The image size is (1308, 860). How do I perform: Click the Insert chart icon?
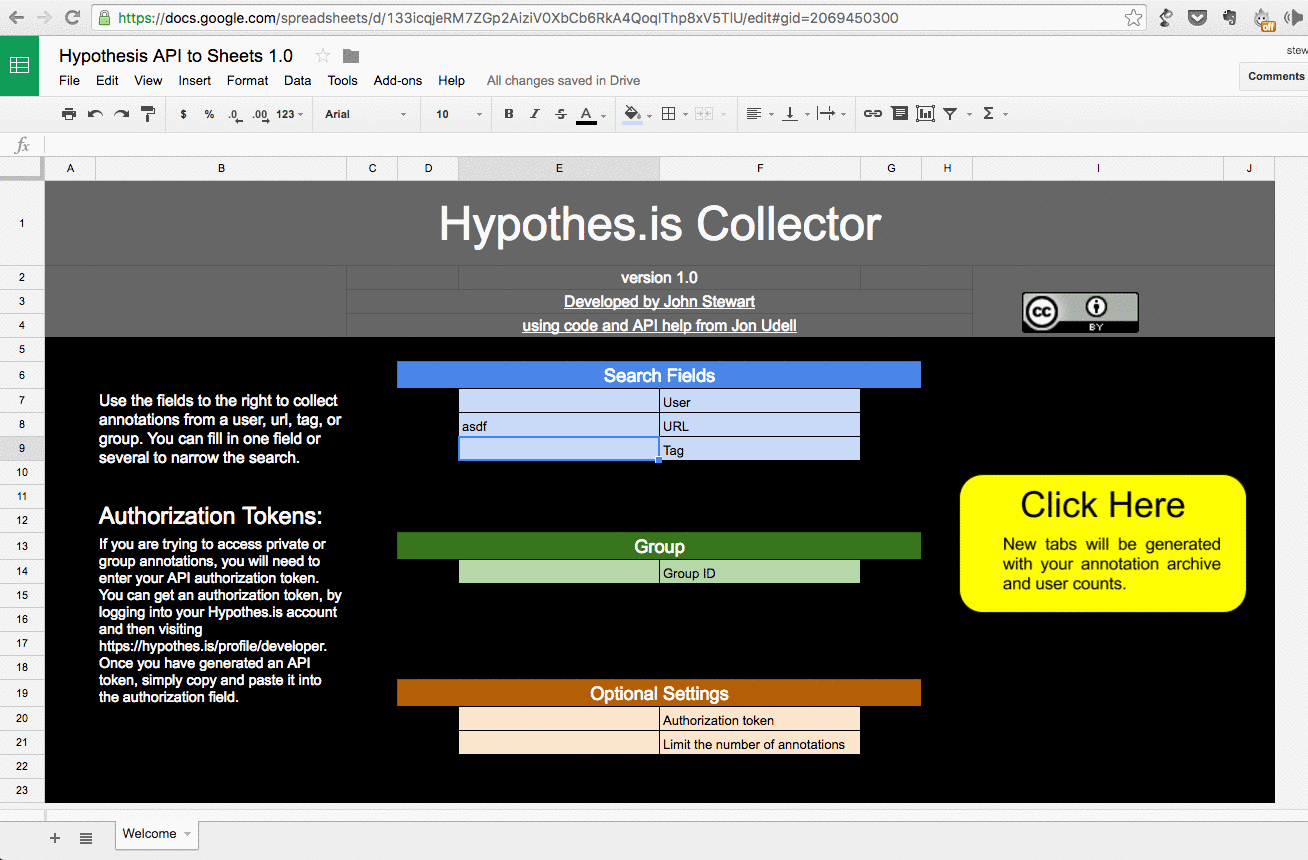(926, 114)
